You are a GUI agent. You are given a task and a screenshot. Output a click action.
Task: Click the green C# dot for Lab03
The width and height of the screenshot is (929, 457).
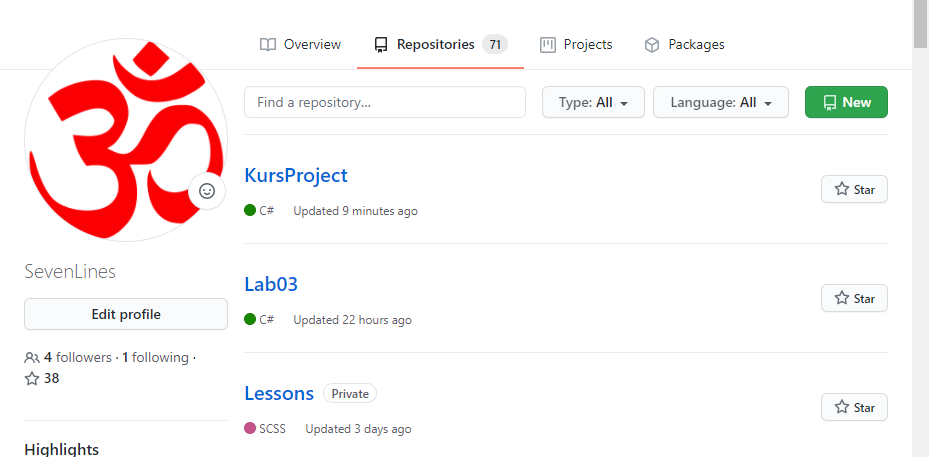pyautogui.click(x=250, y=319)
